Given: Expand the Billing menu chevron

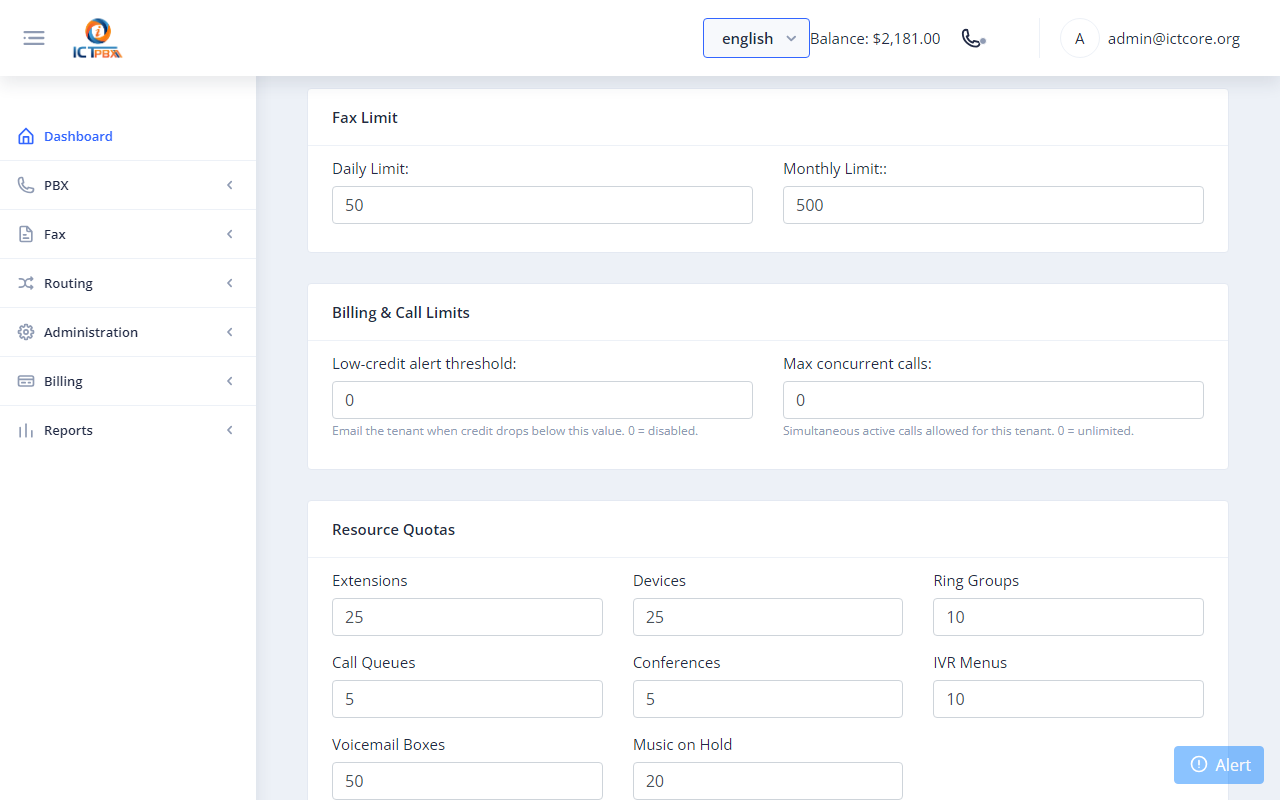Looking at the screenshot, I should click(x=230, y=381).
